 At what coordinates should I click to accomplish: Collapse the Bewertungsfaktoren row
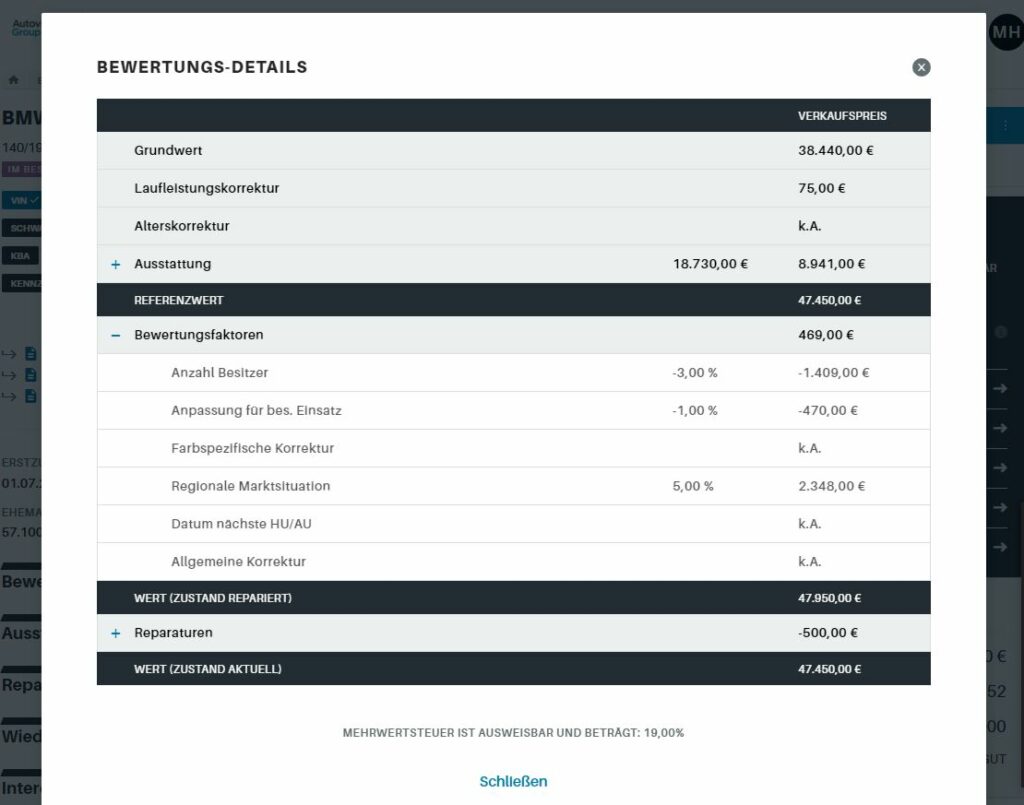(116, 335)
